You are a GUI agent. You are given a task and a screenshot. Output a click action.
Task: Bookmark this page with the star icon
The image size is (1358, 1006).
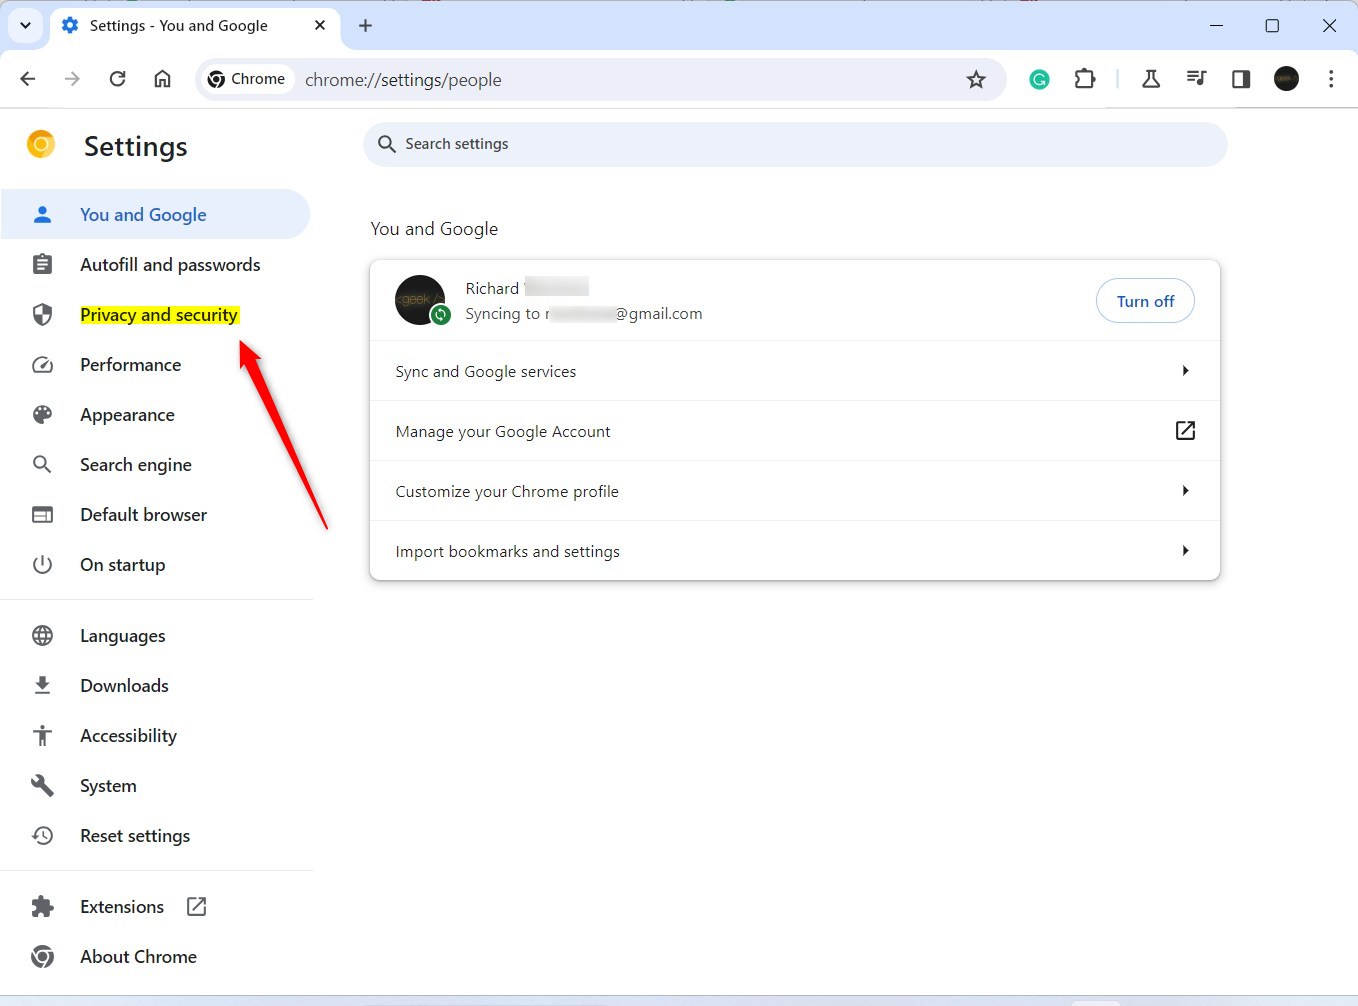click(x=976, y=79)
